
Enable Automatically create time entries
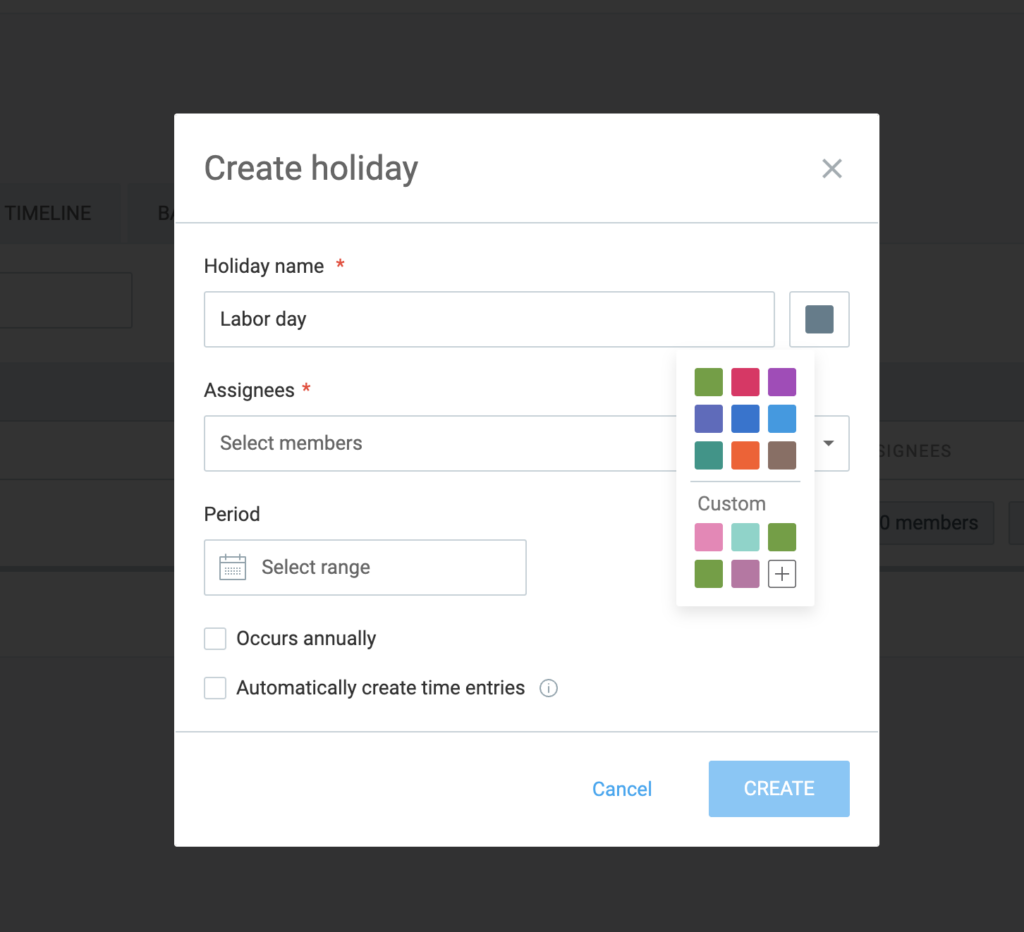215,688
